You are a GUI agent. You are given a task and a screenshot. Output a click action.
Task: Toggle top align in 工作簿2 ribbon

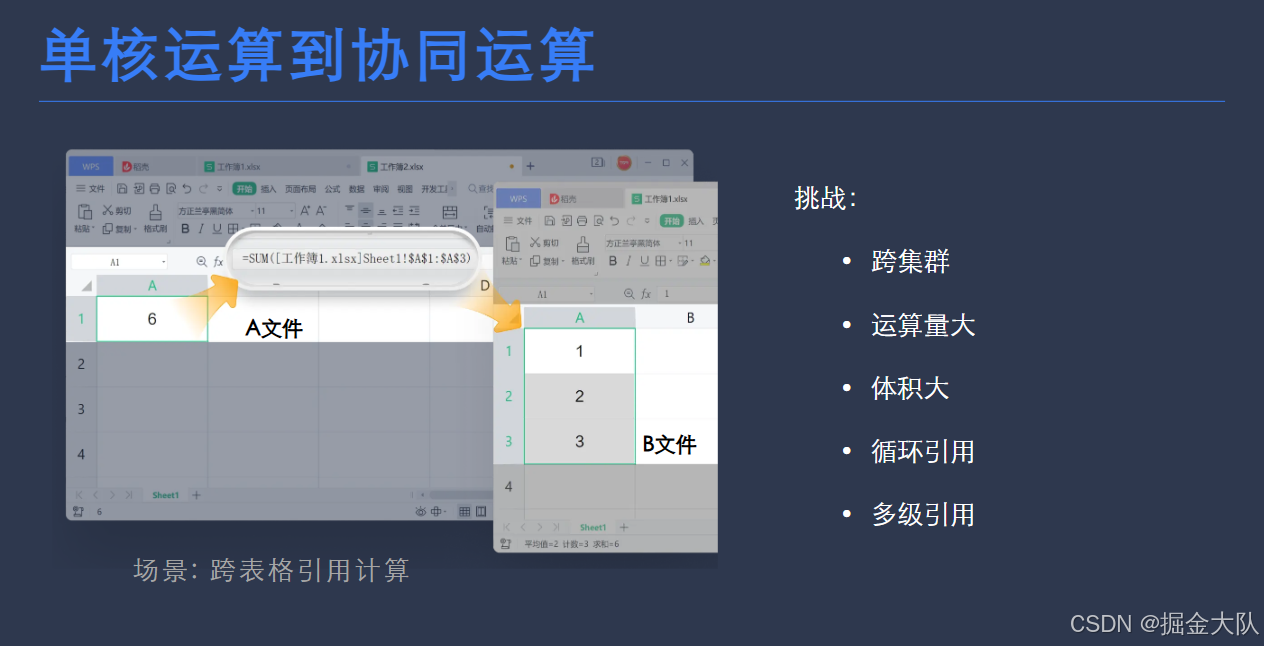coord(349,209)
